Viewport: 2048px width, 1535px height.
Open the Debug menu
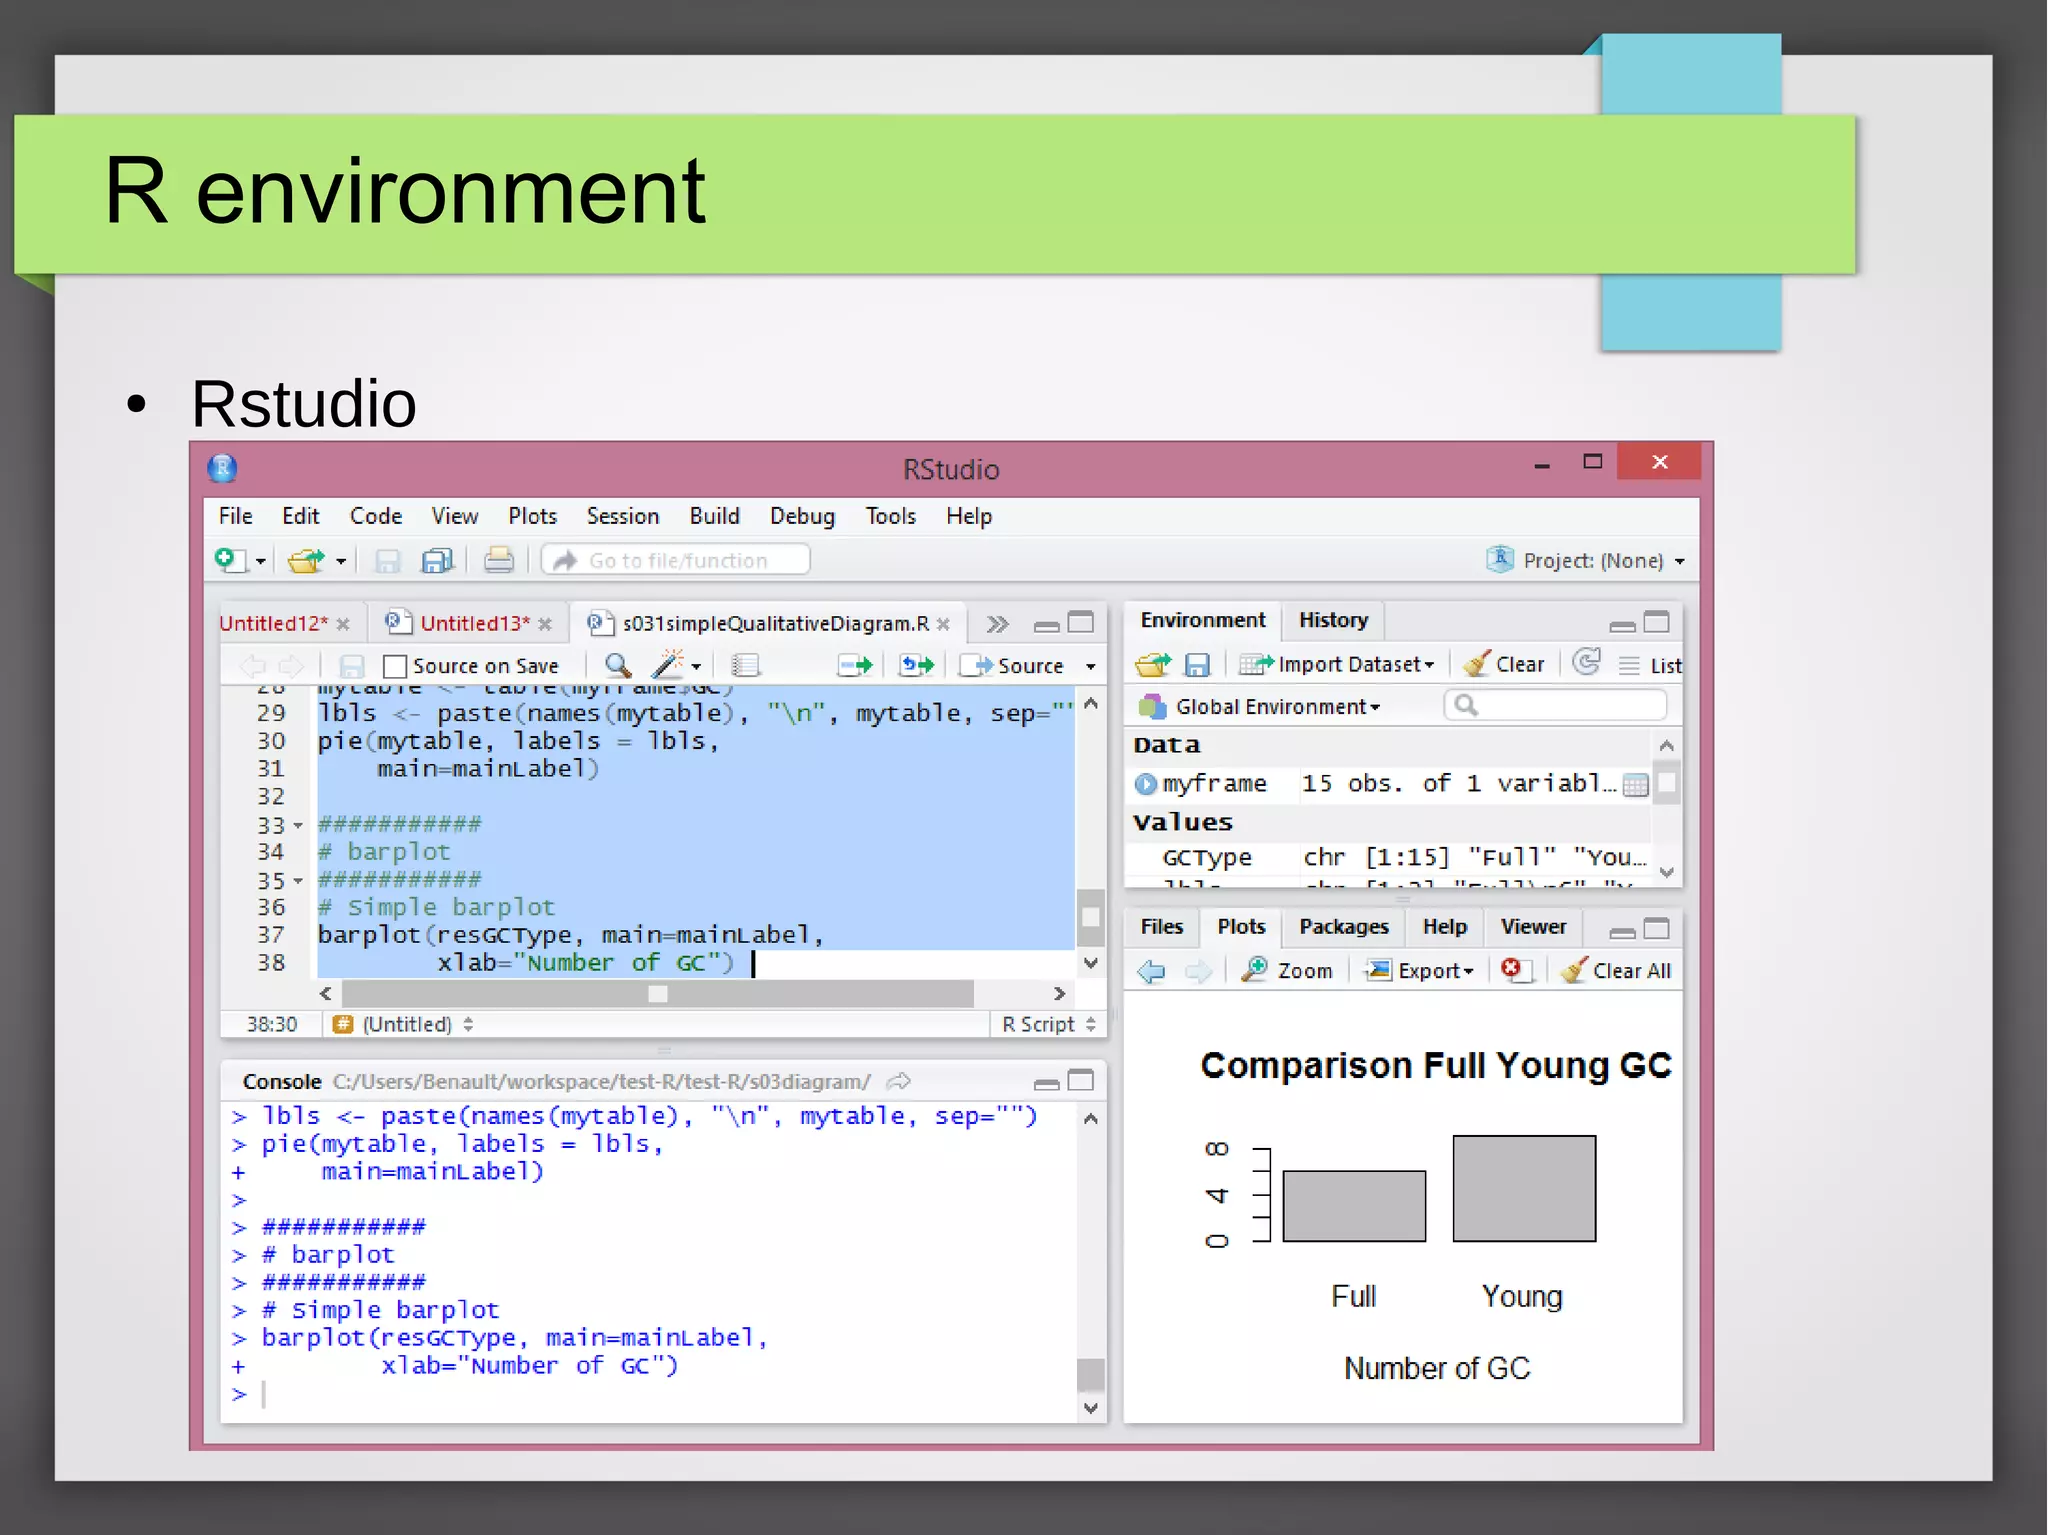(x=802, y=516)
